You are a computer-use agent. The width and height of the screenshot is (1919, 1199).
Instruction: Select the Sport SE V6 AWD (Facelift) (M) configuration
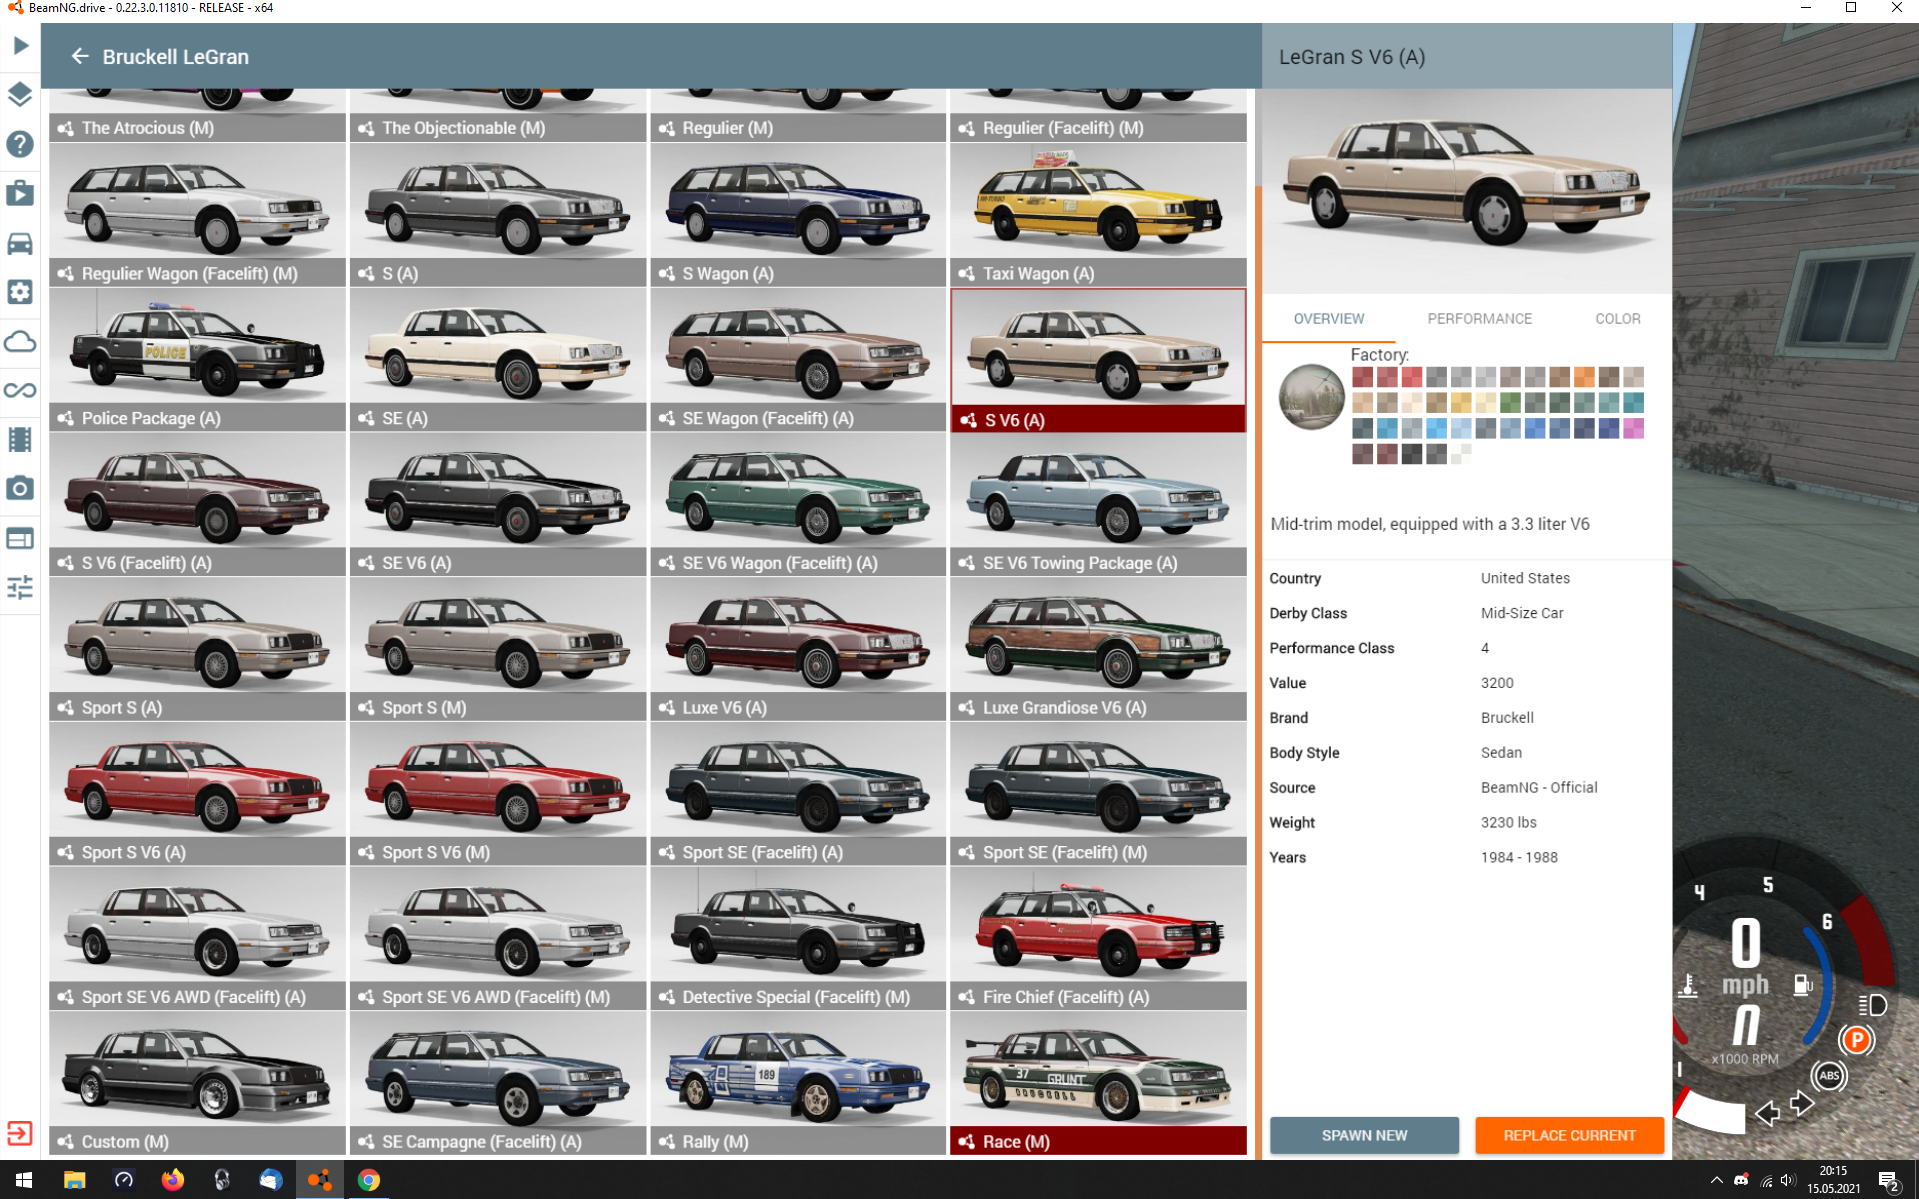point(498,939)
